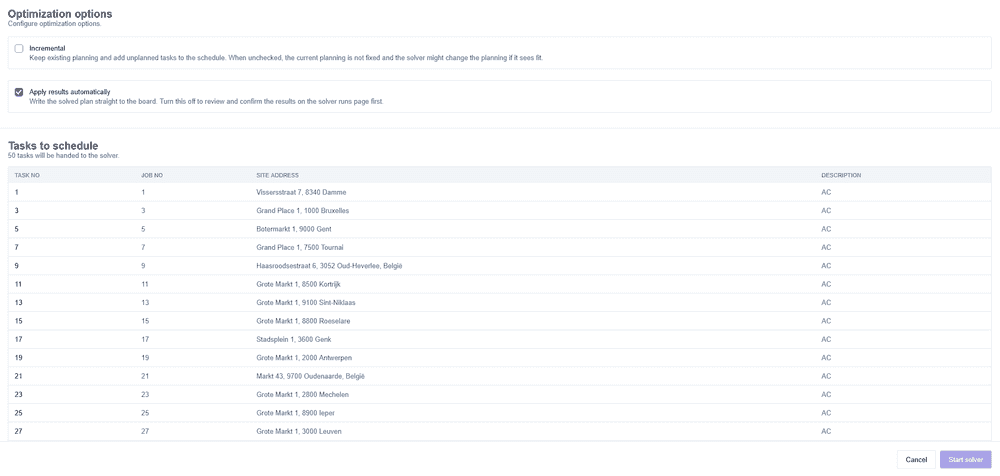Click the Optimization options heading
1000x476 pixels.
(60, 13)
